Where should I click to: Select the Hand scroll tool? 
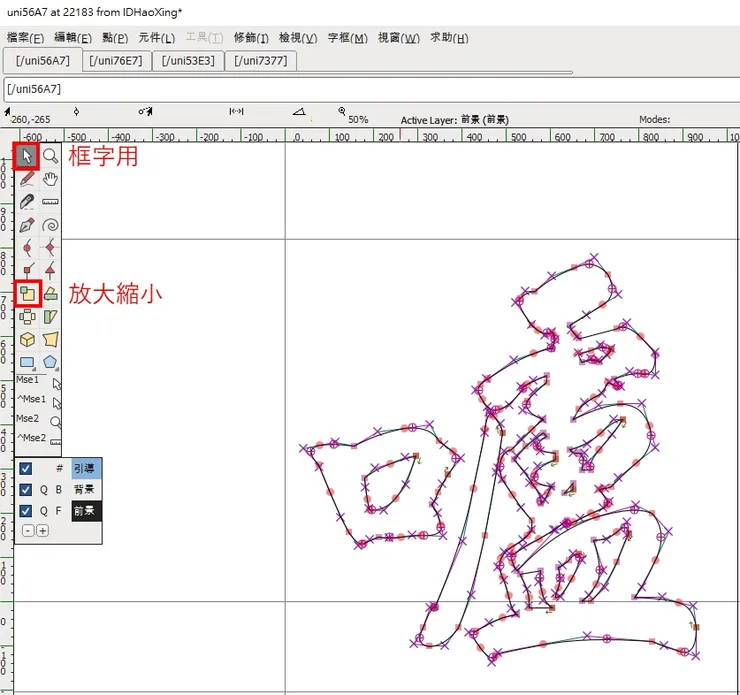[x=50, y=179]
